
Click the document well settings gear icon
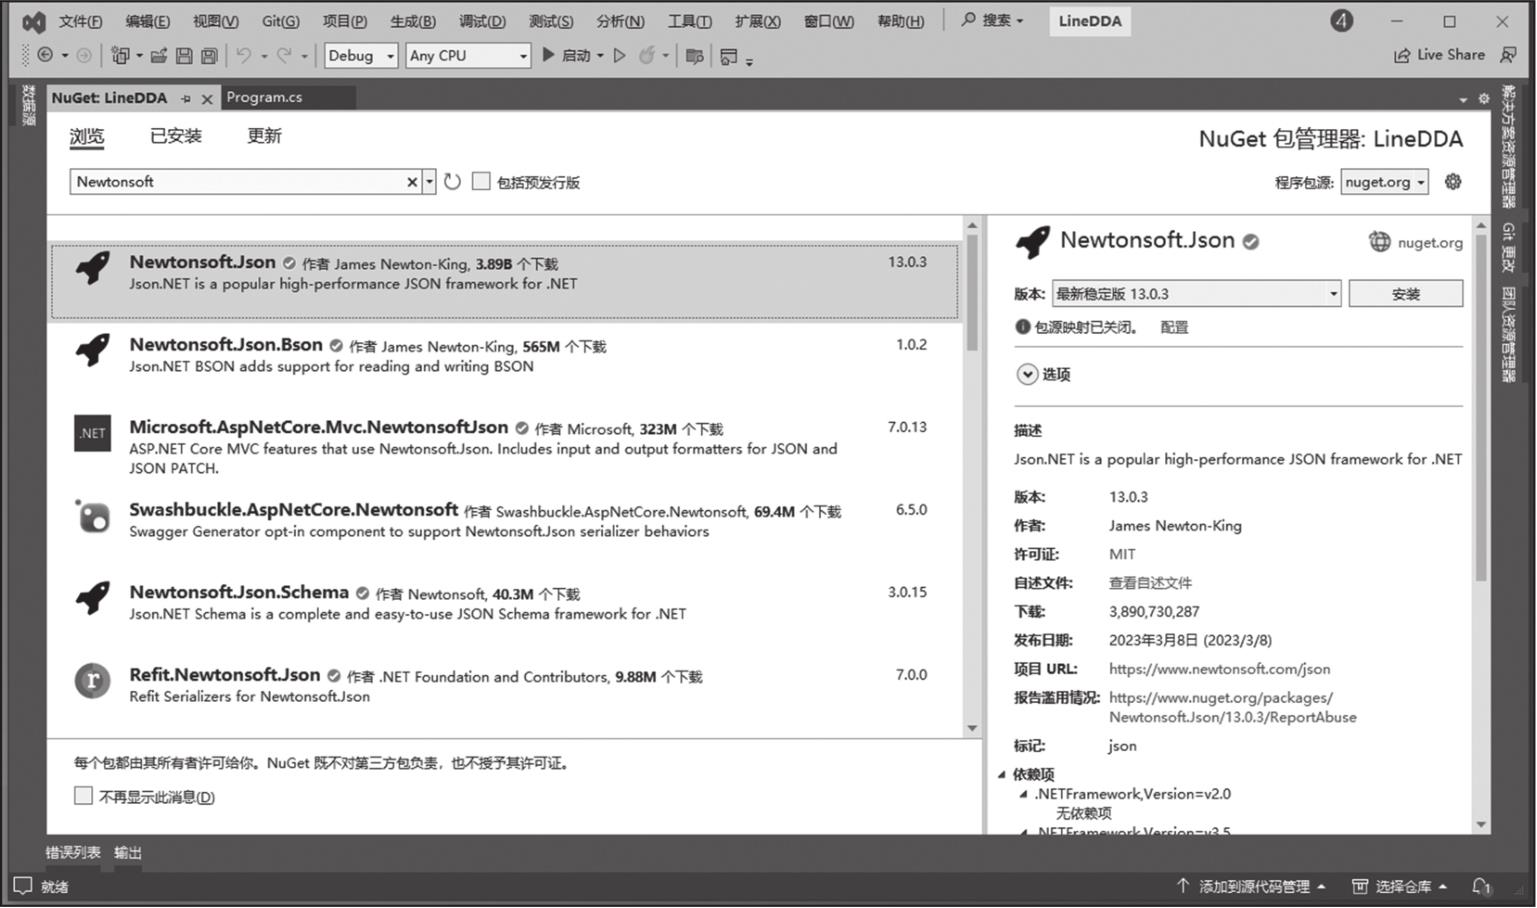pyautogui.click(x=1484, y=98)
